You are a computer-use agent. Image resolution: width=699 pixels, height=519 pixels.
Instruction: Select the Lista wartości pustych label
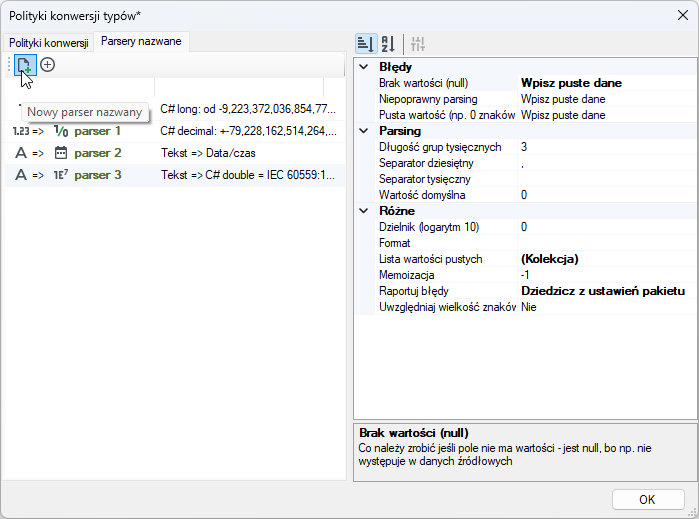431,259
